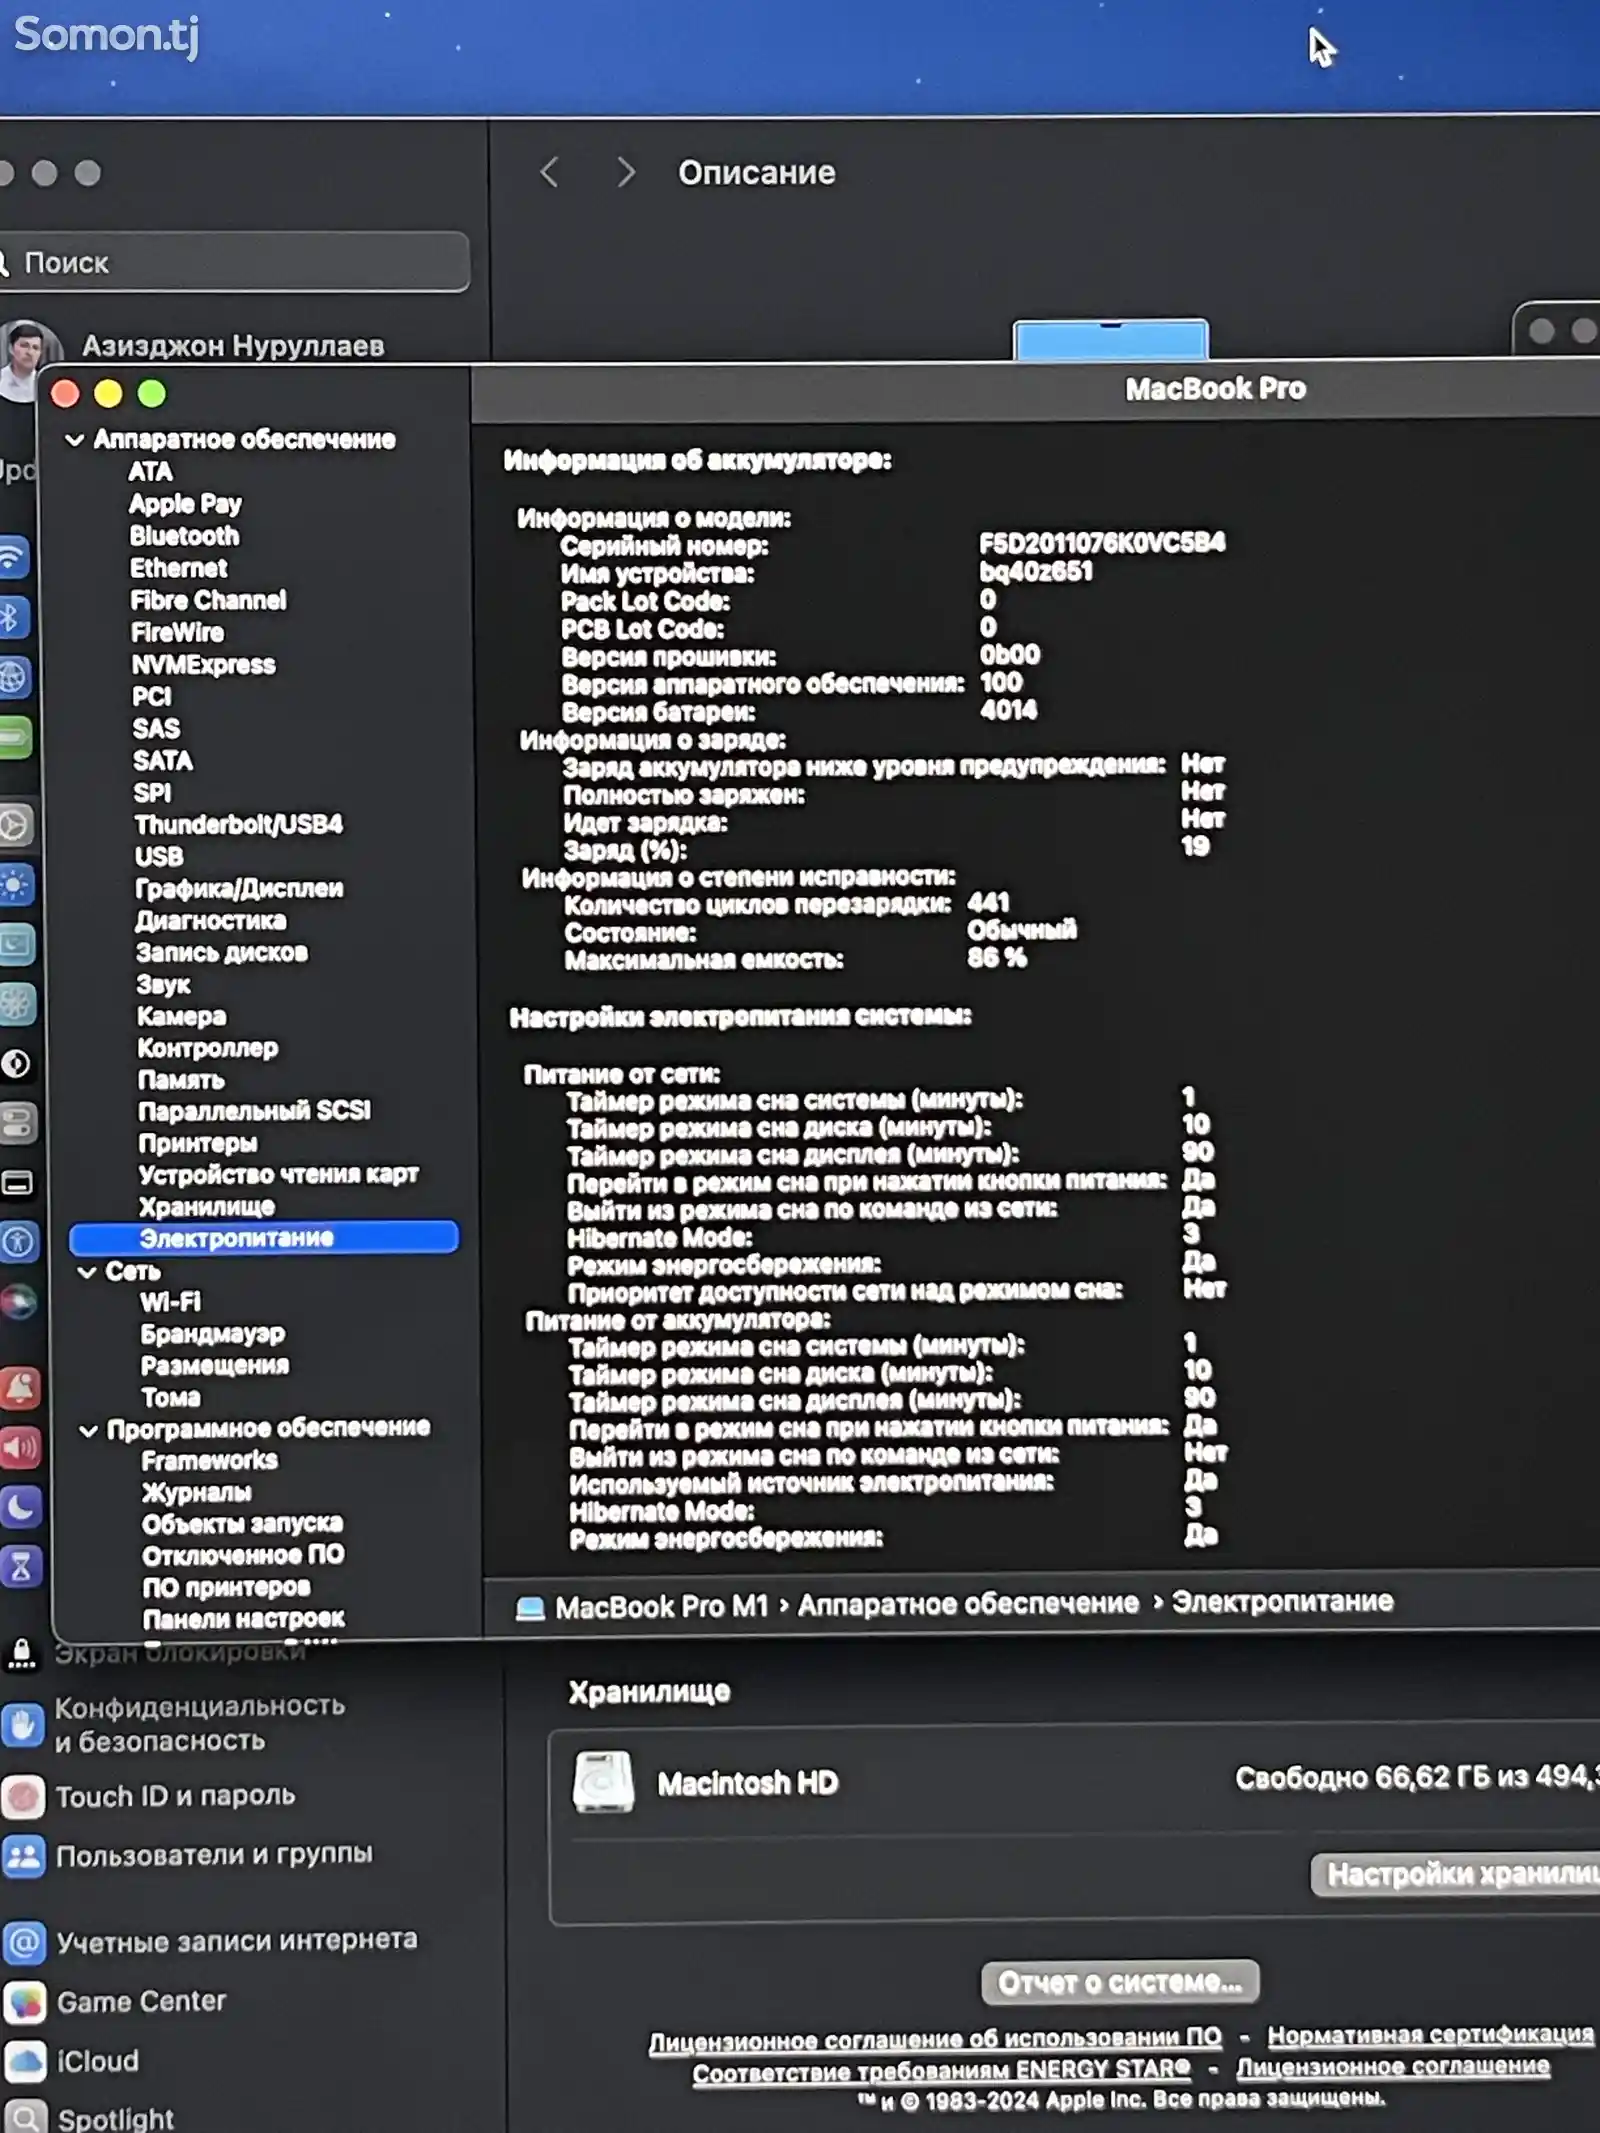Select Fibre Channel entry
Screen dimensions: 1600x2133
208,600
